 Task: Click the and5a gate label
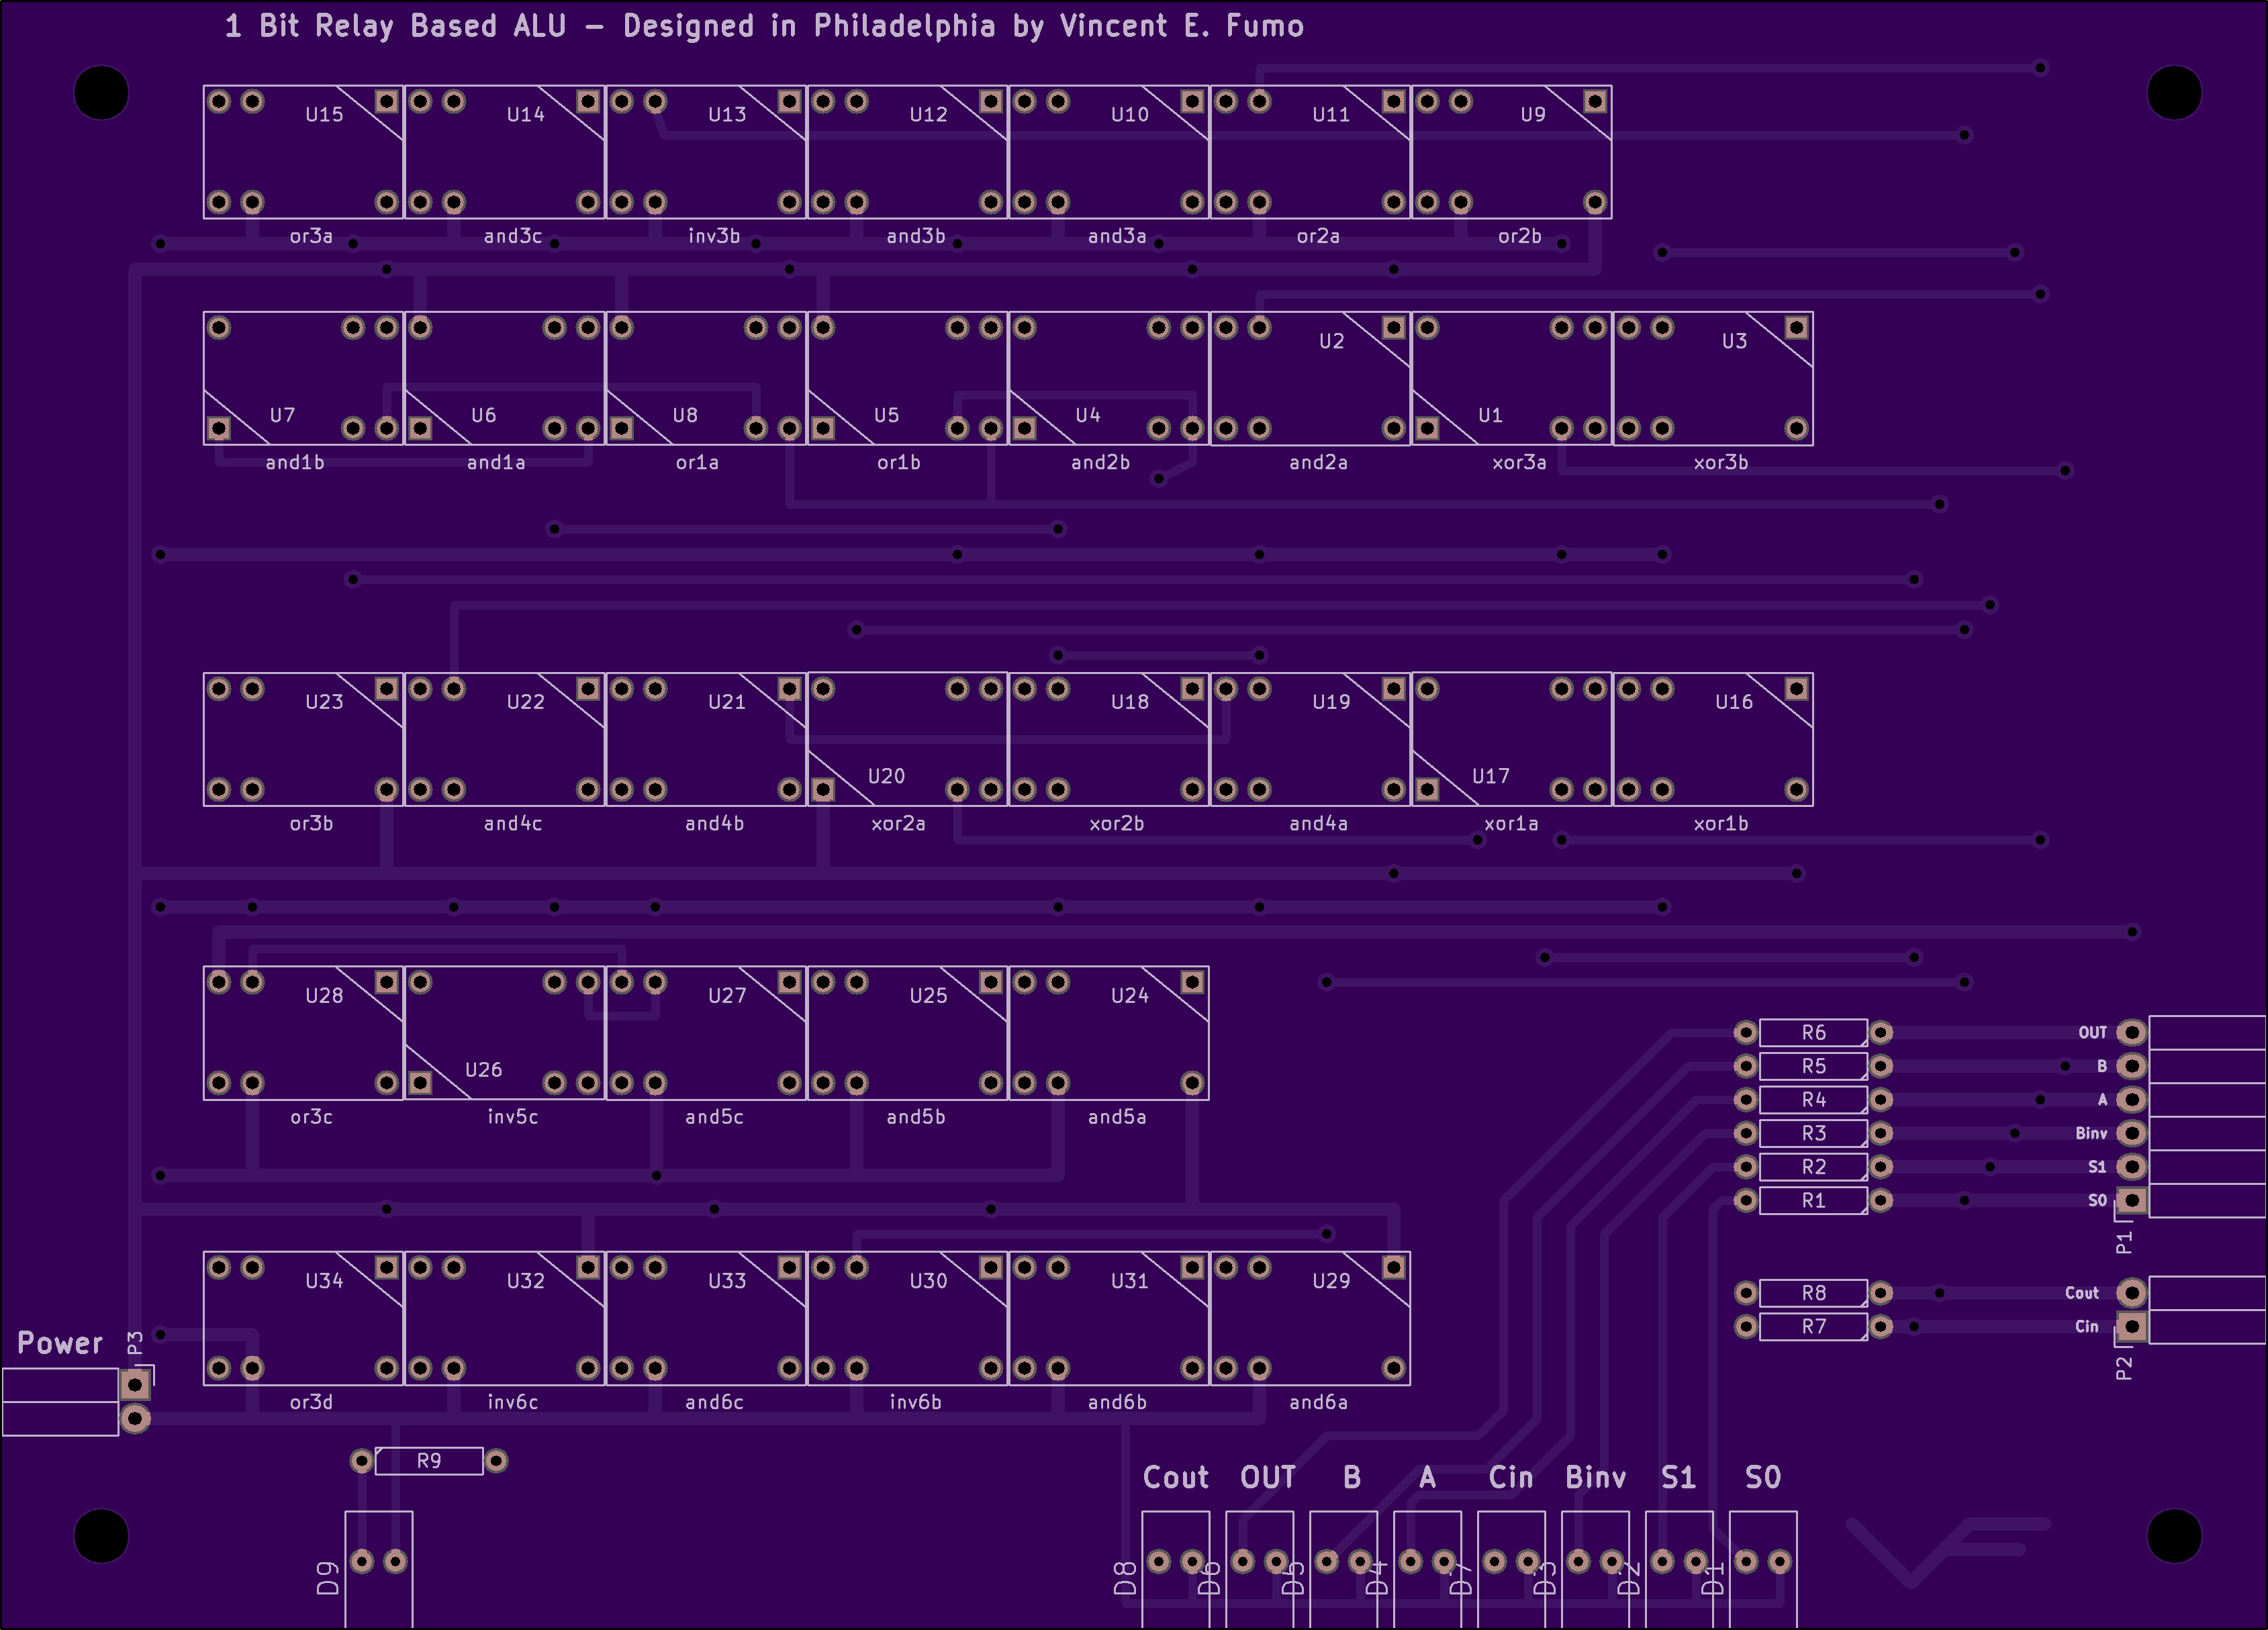click(1118, 1117)
